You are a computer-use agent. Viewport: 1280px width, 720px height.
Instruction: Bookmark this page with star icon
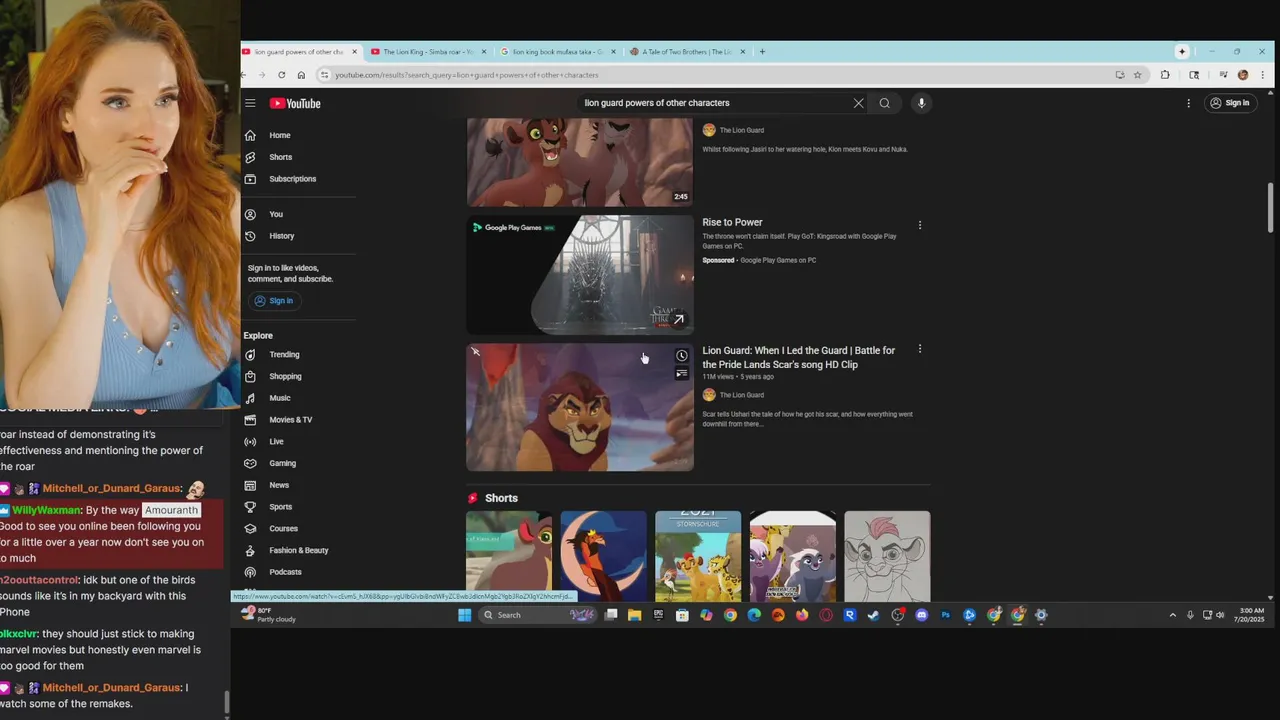[x=1137, y=75]
